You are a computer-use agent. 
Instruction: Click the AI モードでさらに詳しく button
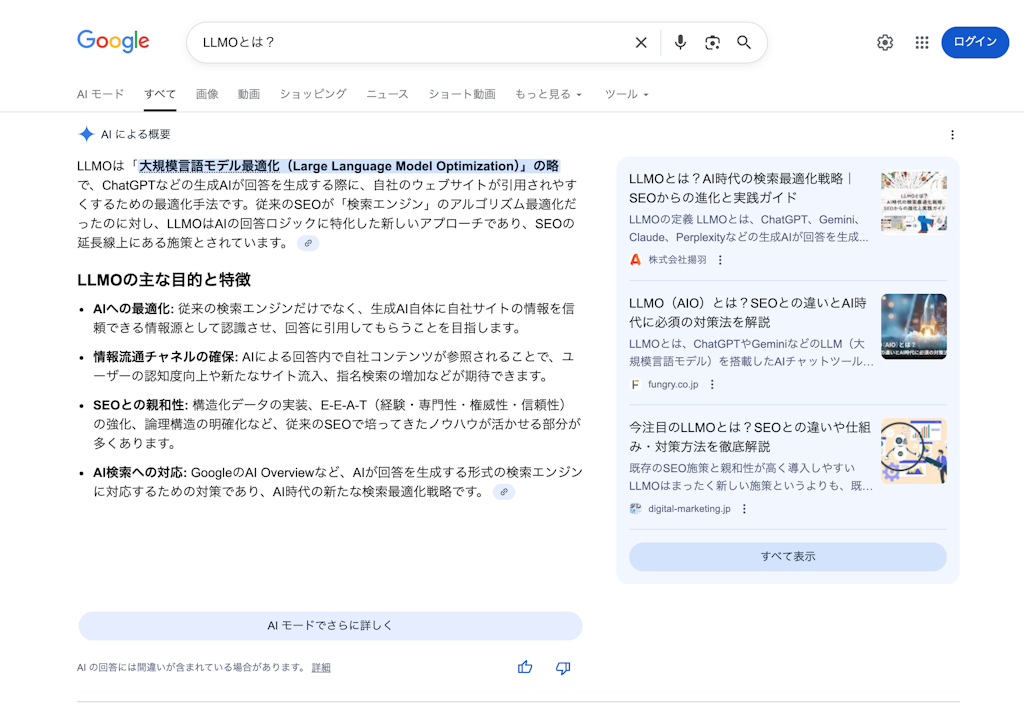(330, 625)
